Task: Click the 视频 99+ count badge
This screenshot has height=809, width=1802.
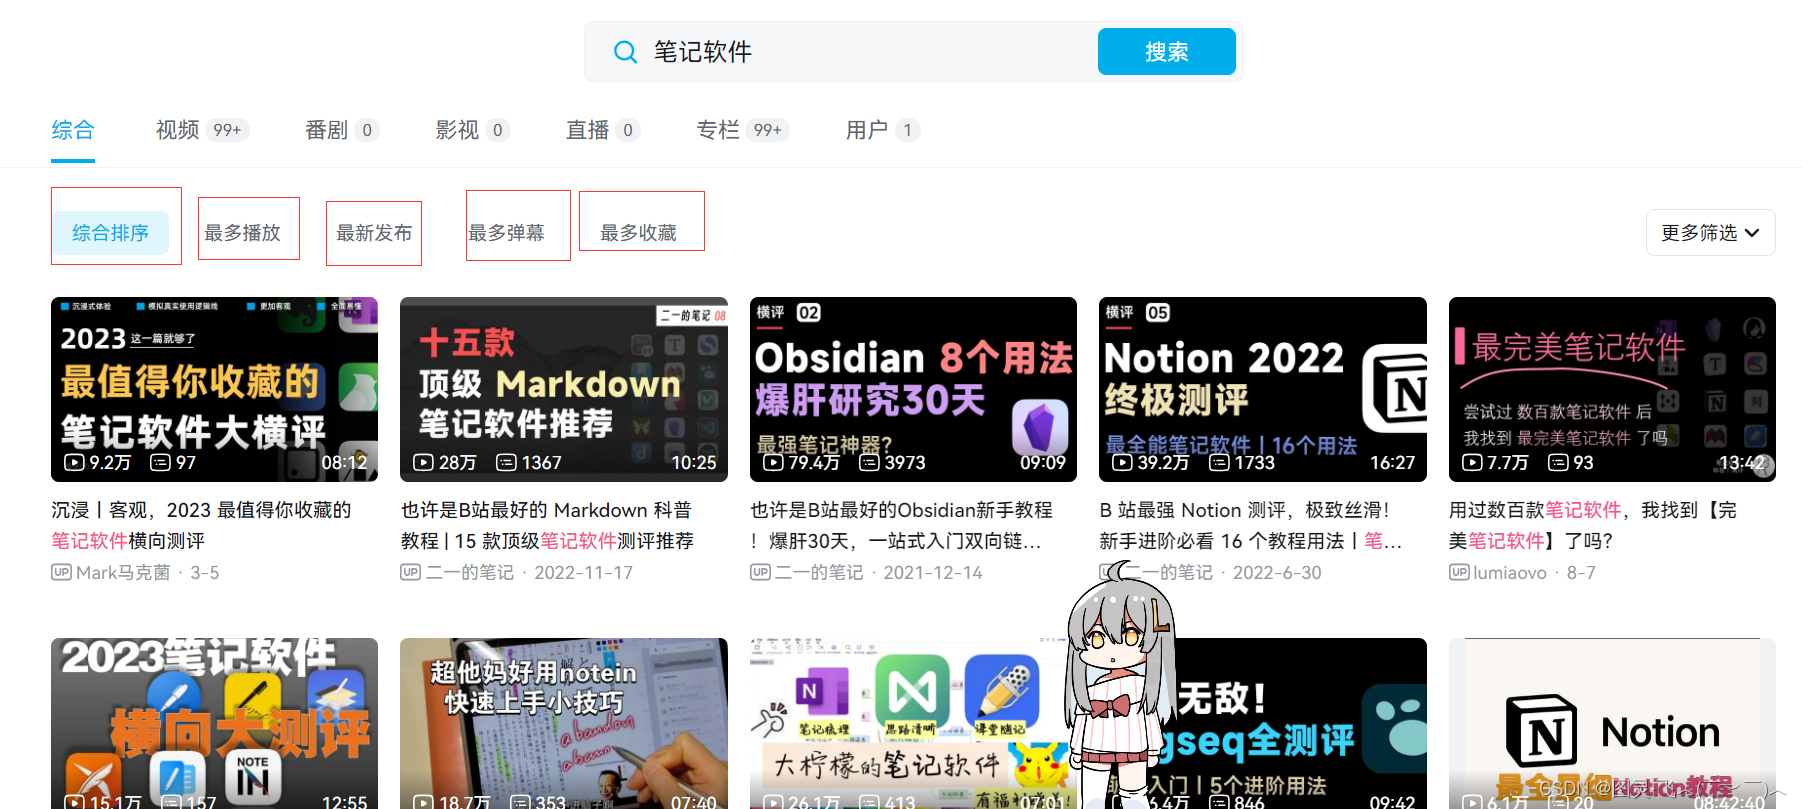Action: (227, 130)
